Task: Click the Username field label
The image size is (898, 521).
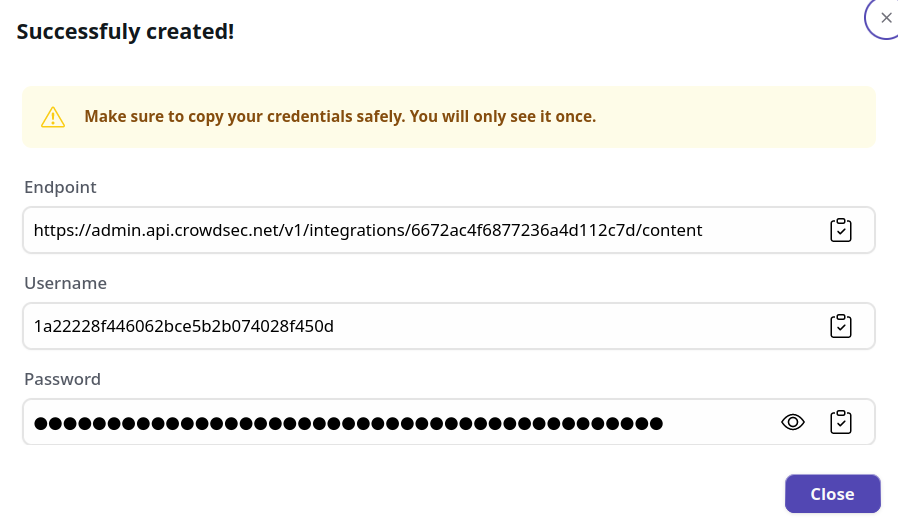Action: 65,283
